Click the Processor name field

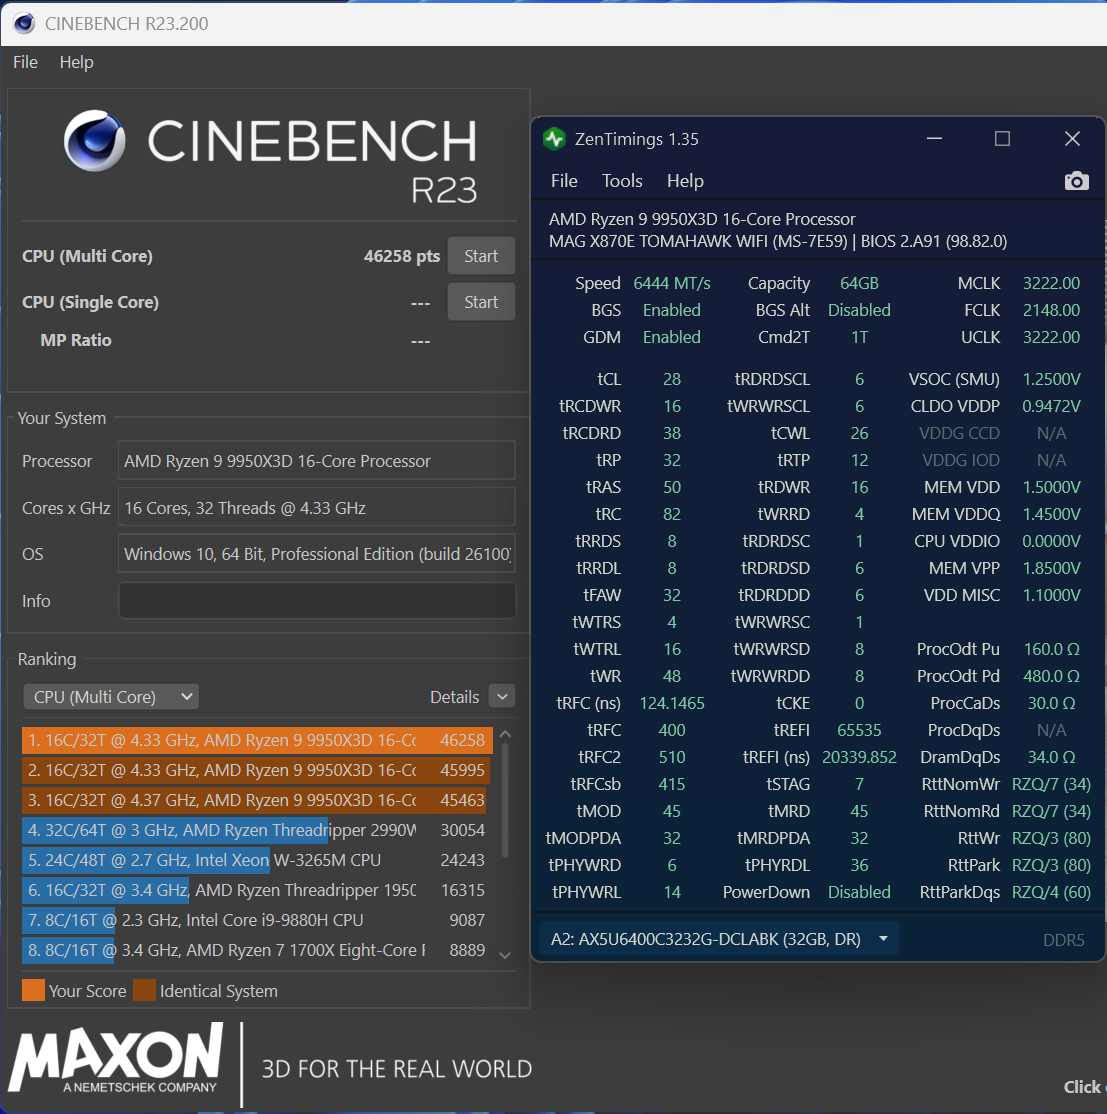pos(316,461)
